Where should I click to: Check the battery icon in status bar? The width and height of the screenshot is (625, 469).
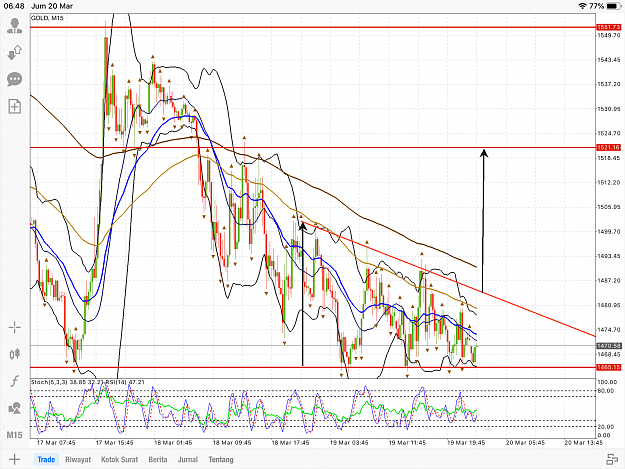coord(613,6)
